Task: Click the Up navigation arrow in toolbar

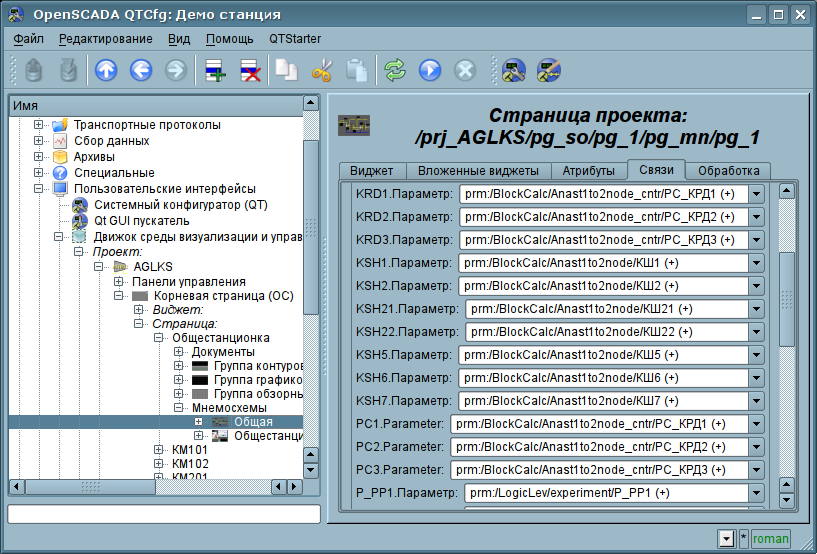Action: (106, 70)
